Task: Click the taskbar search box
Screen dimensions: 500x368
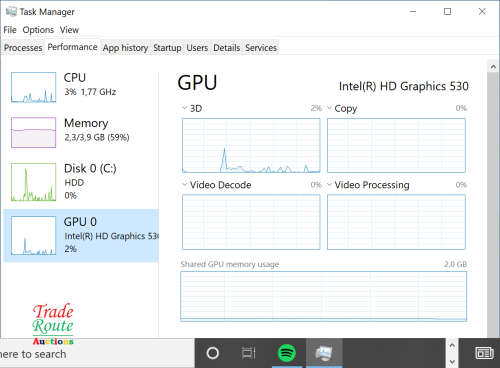Action: click(97, 354)
